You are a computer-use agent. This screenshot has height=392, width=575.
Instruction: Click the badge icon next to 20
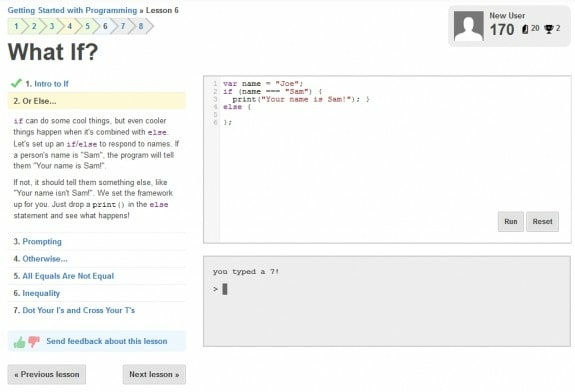pyautogui.click(x=525, y=29)
